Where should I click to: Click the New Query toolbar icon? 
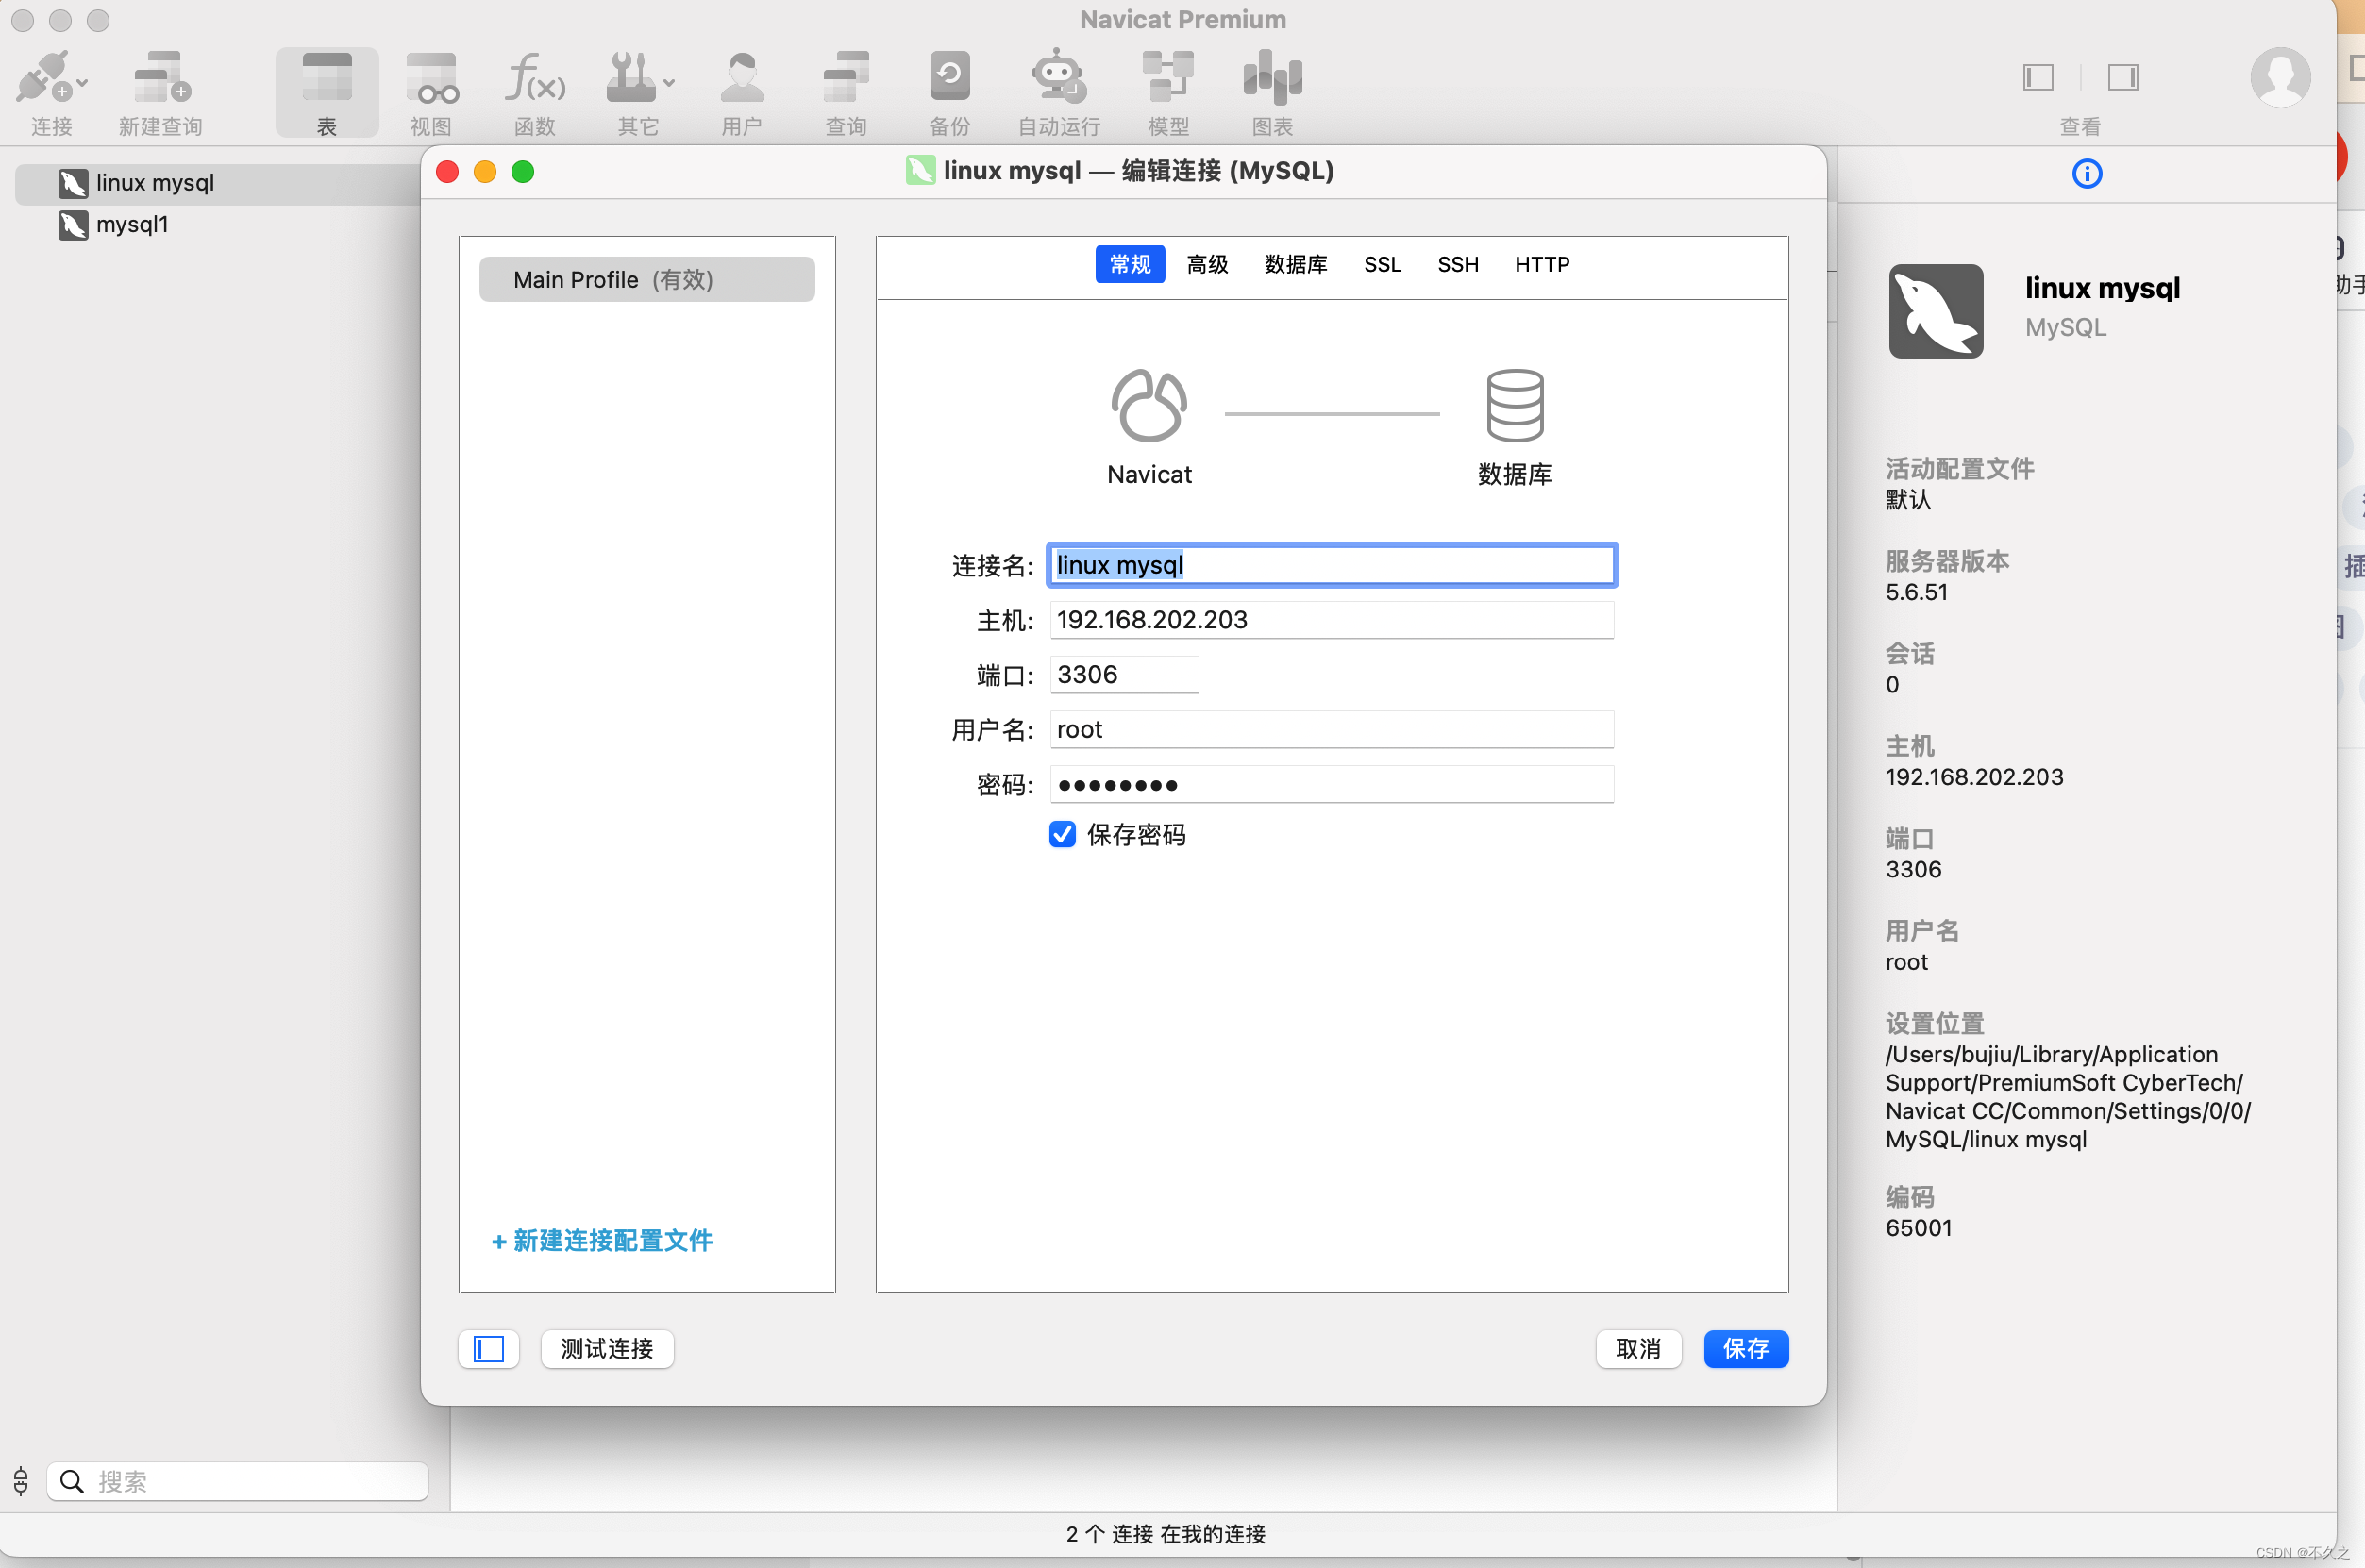click(x=161, y=77)
